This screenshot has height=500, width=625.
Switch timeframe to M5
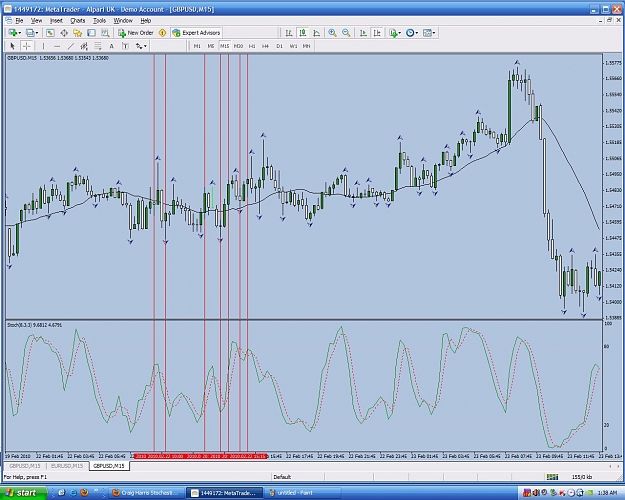(x=211, y=46)
